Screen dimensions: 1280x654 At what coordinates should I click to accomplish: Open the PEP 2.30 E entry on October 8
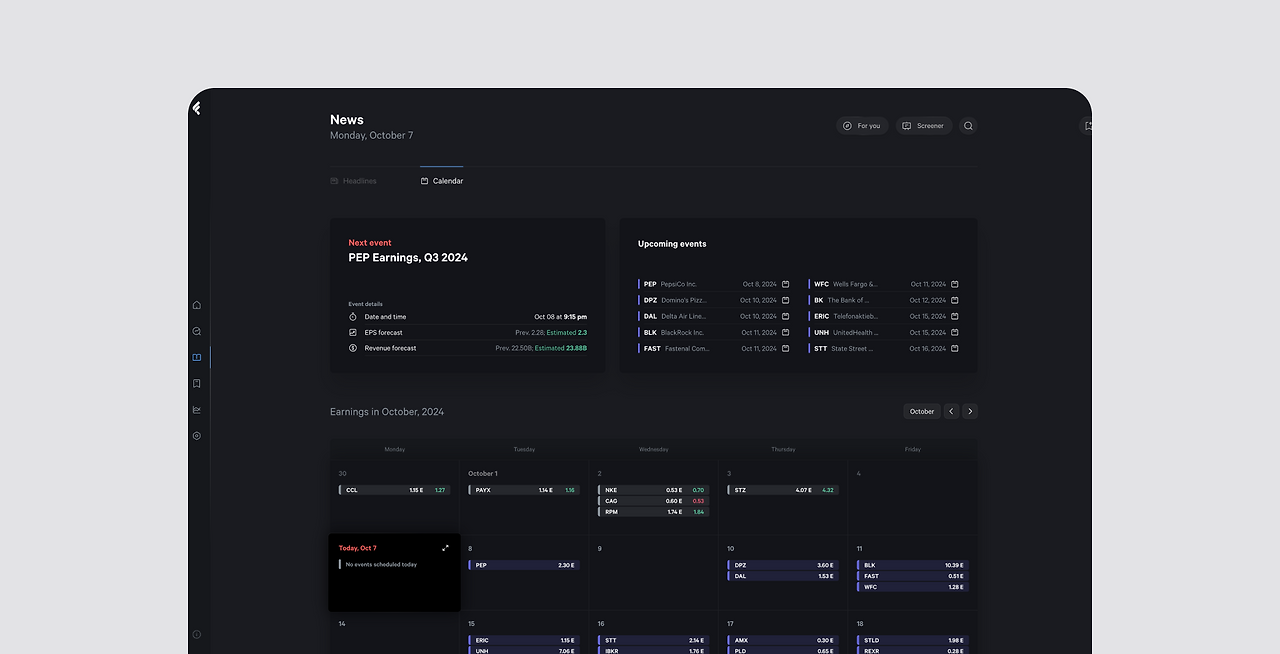(x=524, y=565)
